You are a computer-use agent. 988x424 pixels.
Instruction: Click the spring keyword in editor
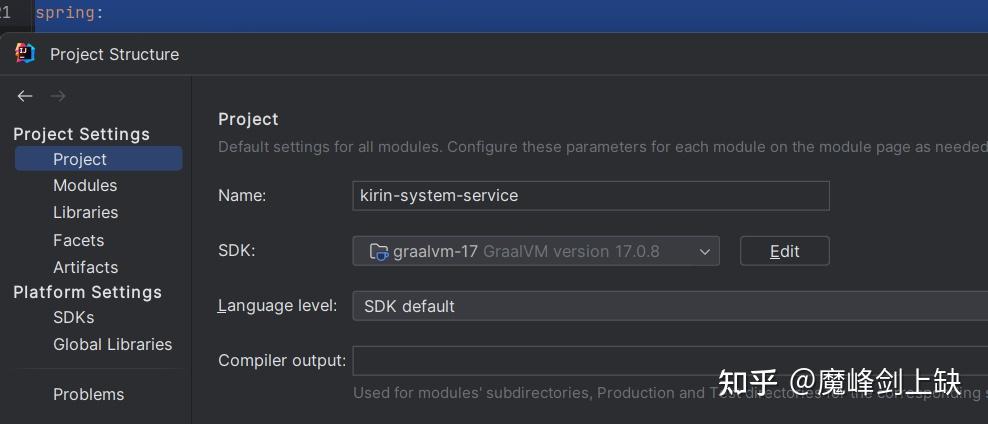[x=67, y=13]
